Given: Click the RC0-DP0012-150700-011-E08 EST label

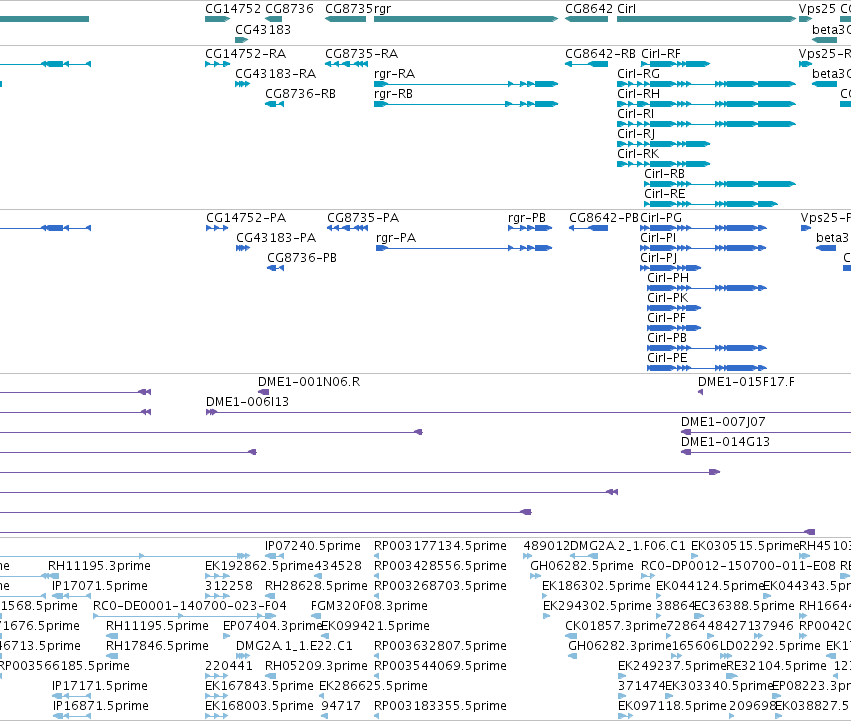Looking at the screenshot, I should pos(738,566).
